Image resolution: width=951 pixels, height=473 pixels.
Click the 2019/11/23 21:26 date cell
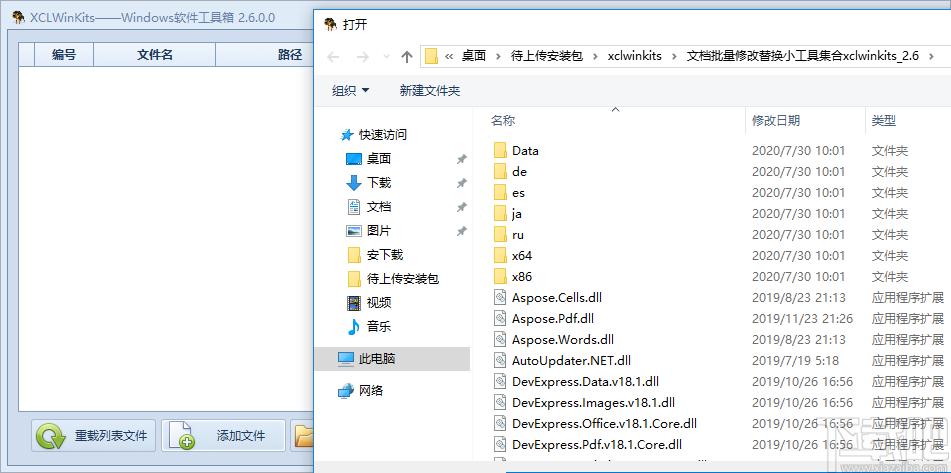(x=802, y=318)
